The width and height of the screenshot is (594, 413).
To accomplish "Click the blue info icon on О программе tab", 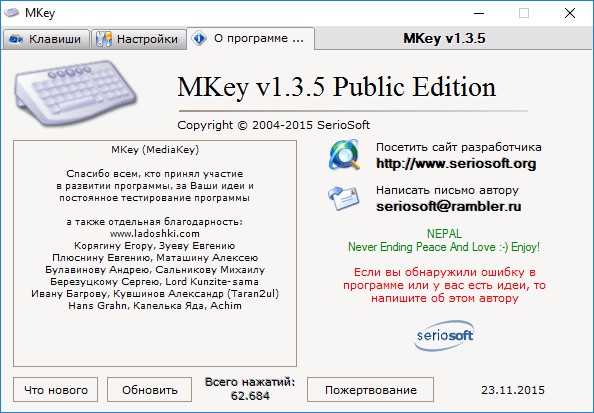I will click(199, 38).
